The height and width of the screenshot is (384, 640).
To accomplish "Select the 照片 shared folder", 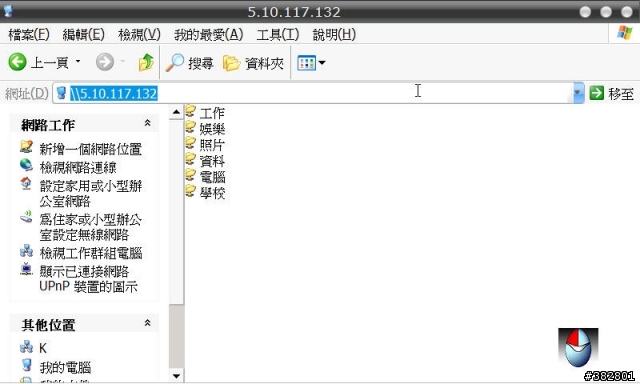I will 205,144.
